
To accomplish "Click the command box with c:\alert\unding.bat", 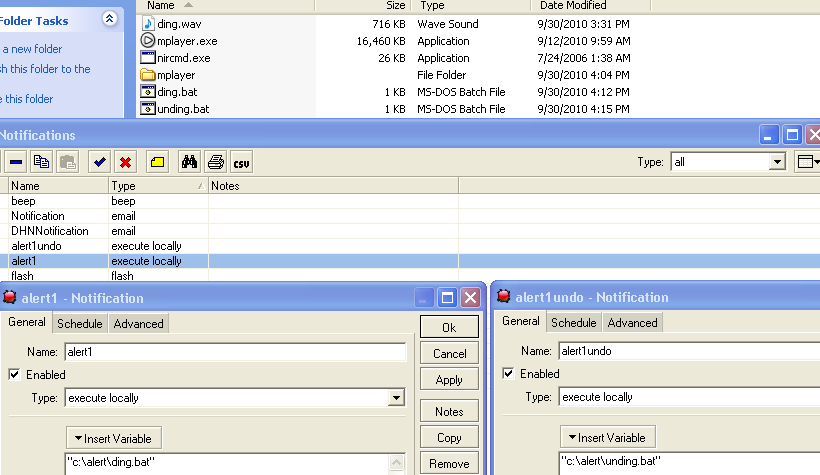I will (689, 463).
